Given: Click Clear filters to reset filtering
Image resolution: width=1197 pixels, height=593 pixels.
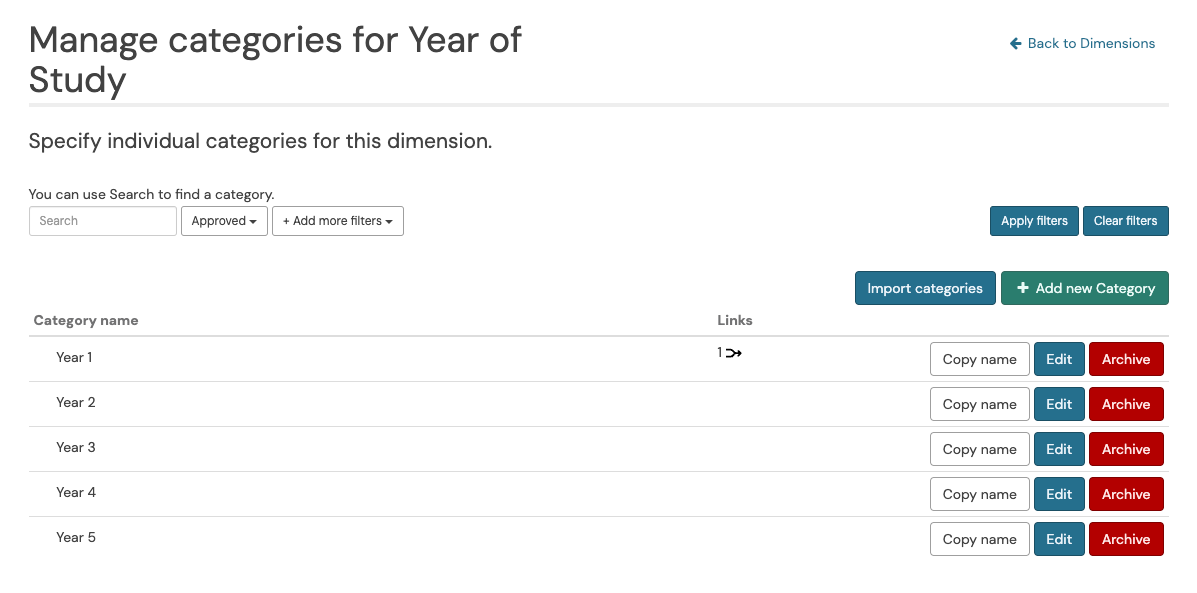Looking at the screenshot, I should (x=1125, y=220).
